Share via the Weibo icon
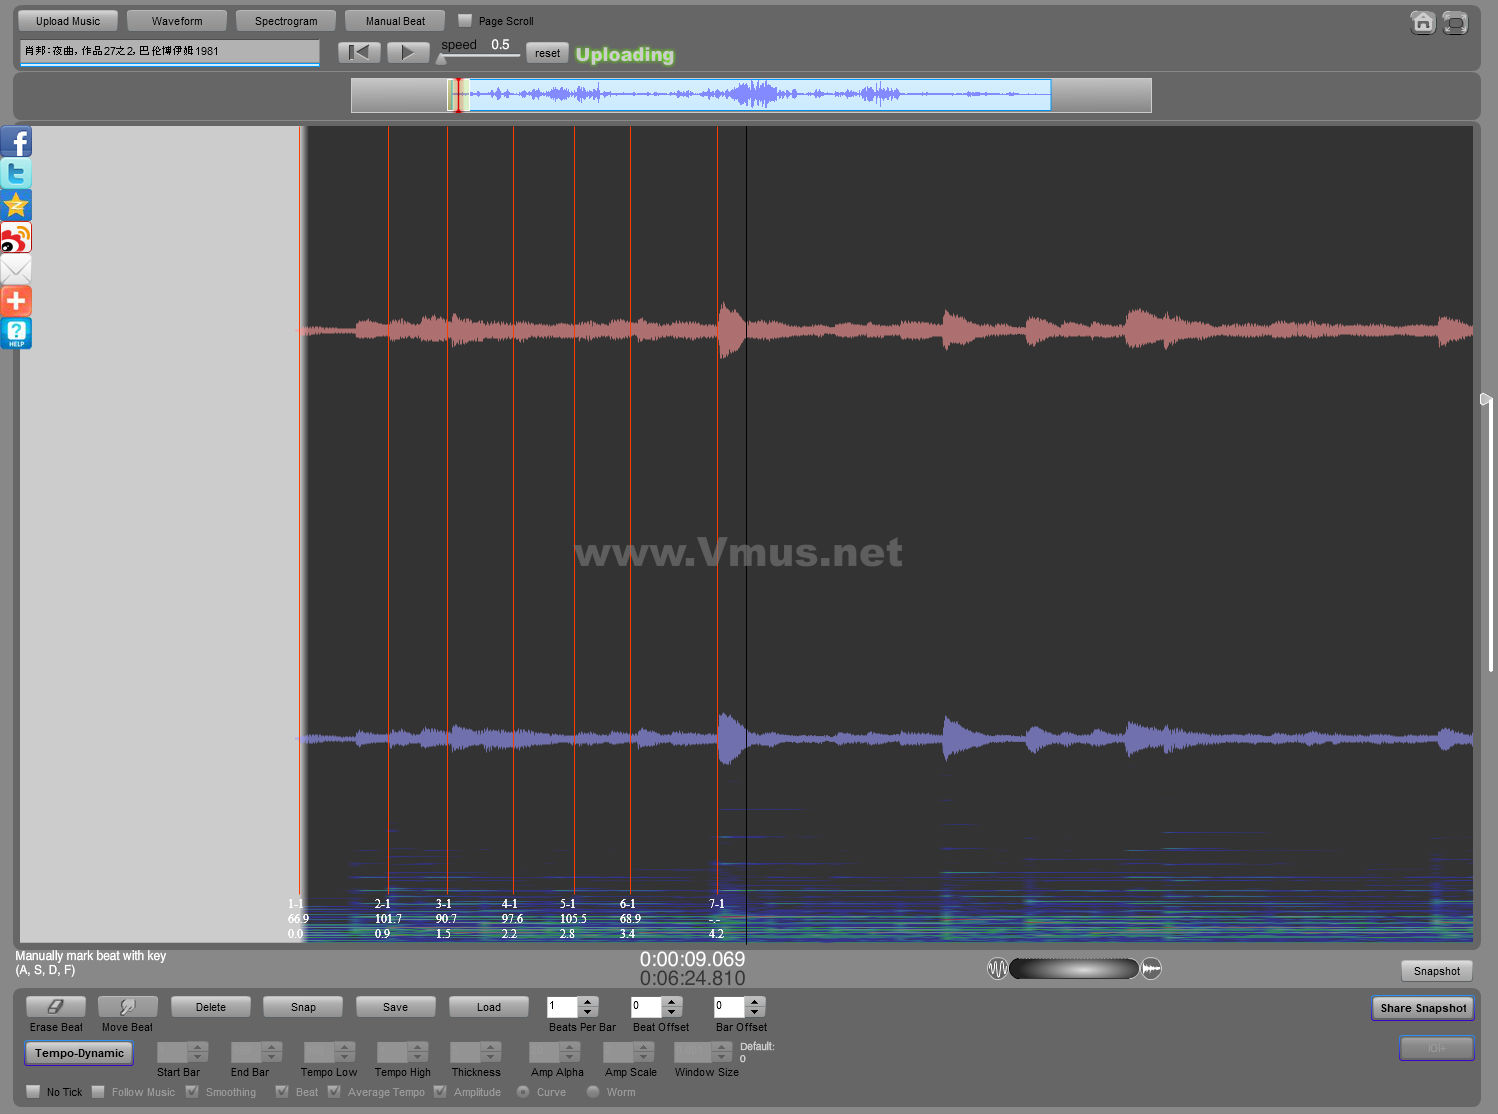The image size is (1498, 1114). tap(16, 238)
